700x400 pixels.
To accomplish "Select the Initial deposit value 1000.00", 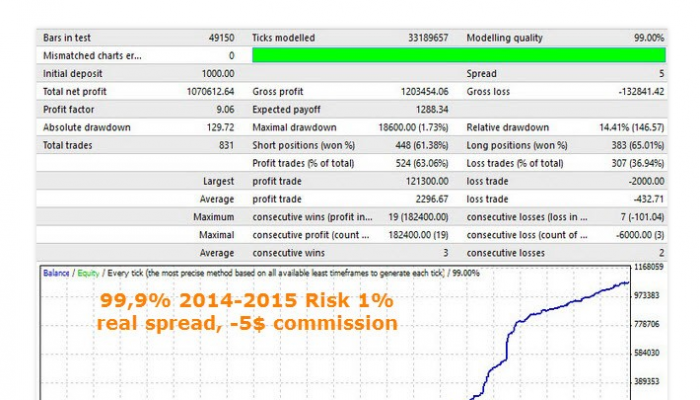I will coord(218,74).
